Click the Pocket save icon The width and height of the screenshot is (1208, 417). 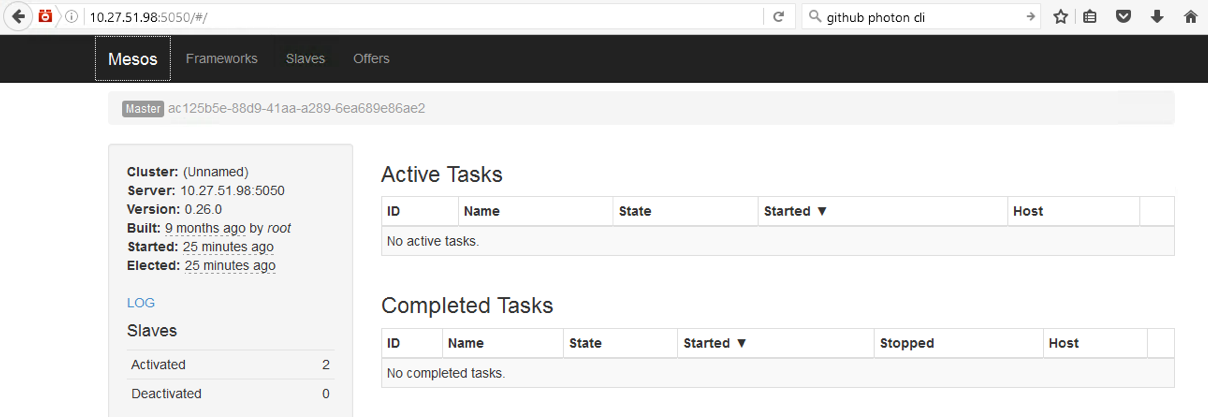point(1123,17)
